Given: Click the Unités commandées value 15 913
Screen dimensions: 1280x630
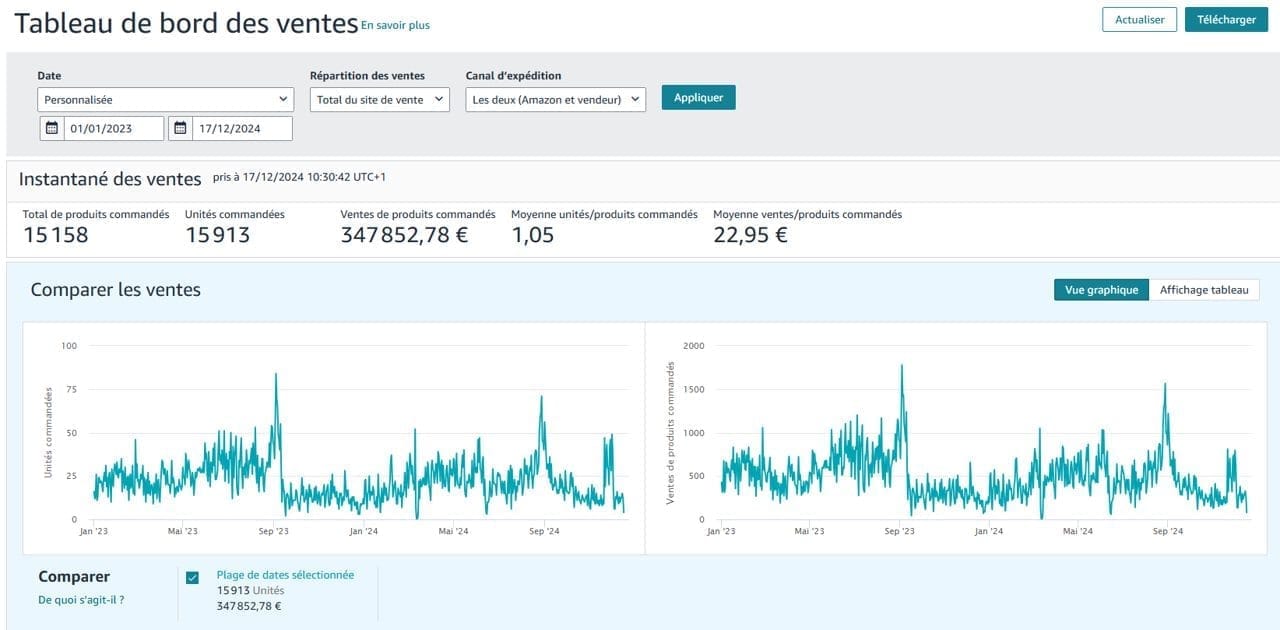Looking at the screenshot, I should 217,235.
